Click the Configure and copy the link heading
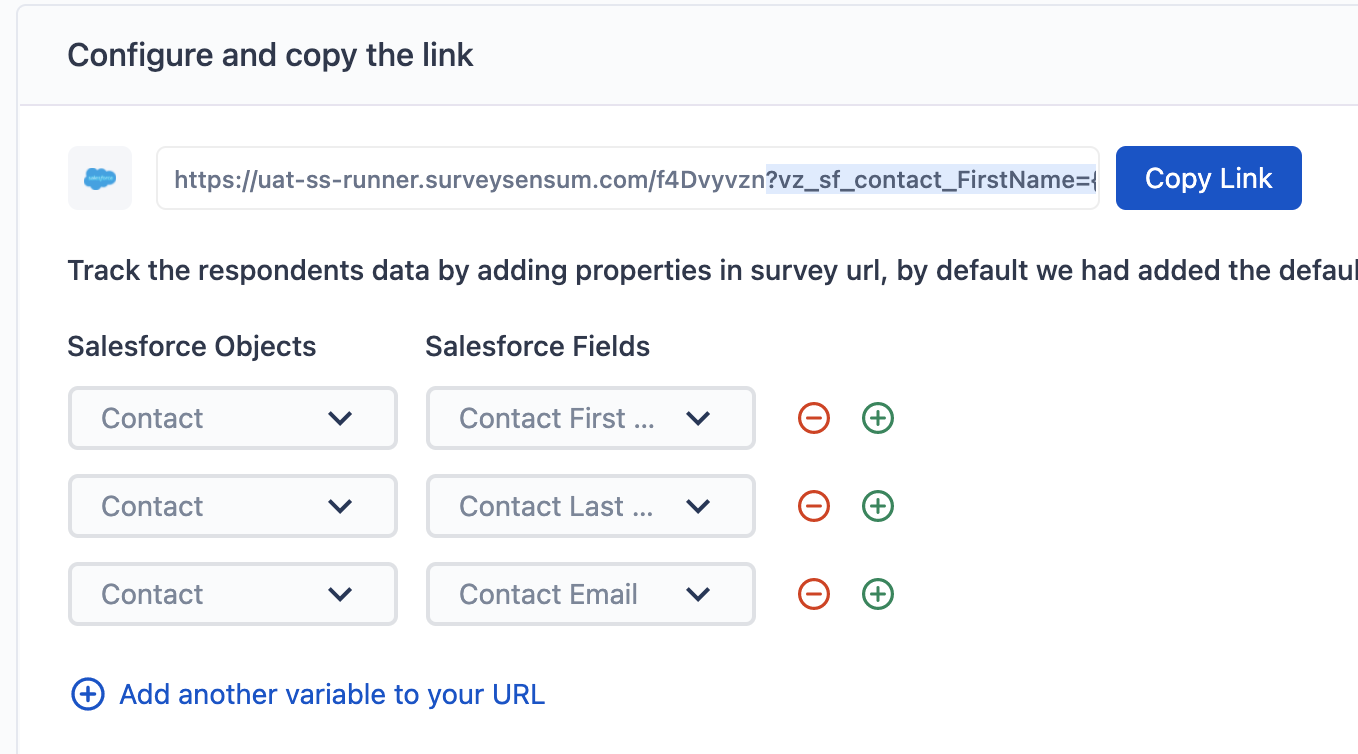Viewport: 1358px width, 754px height. [x=270, y=55]
